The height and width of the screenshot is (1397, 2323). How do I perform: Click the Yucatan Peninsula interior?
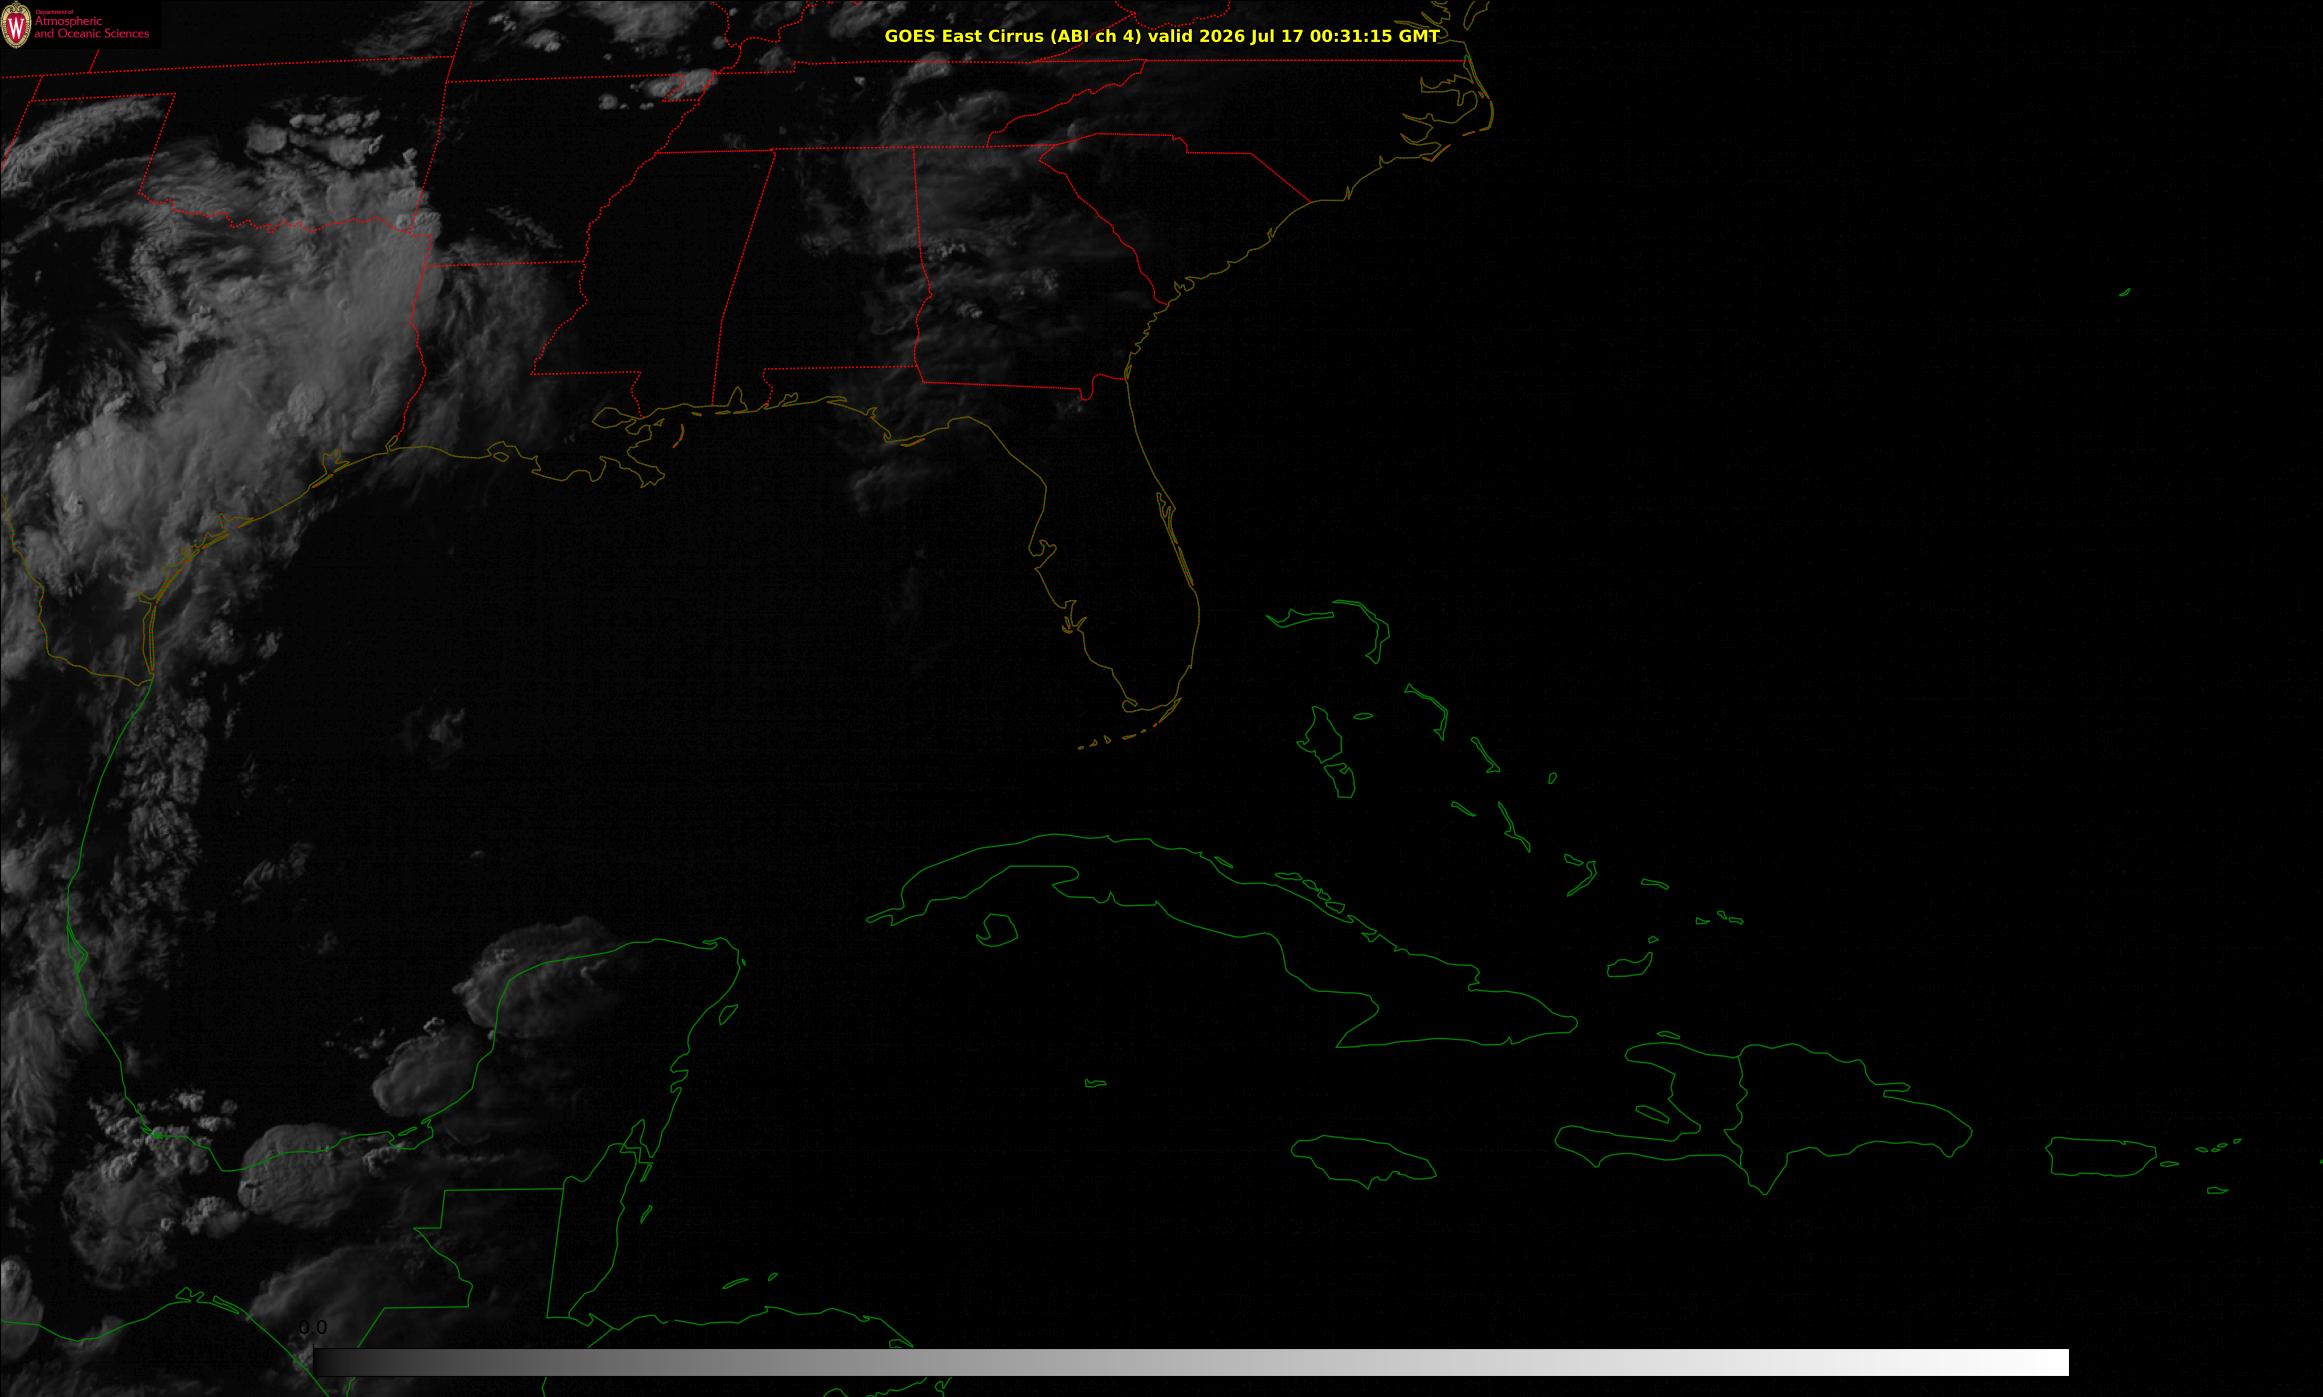620,1060
